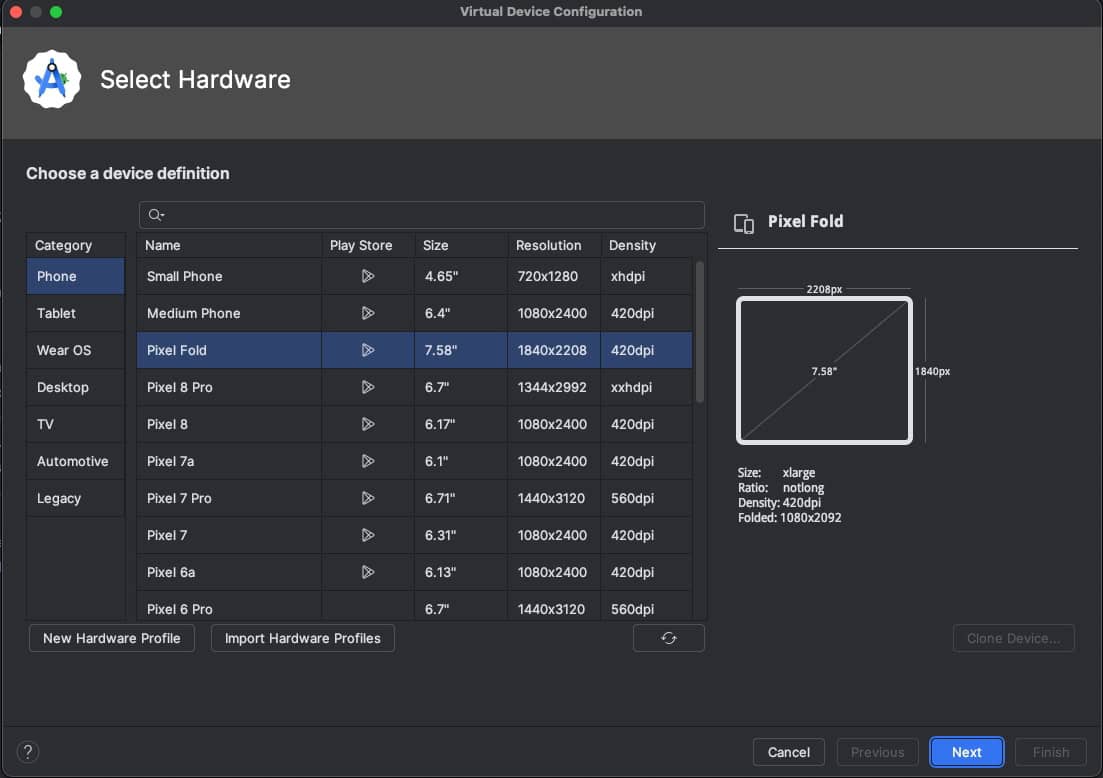Click the New Hardware Profile button
This screenshot has width=1103, height=778.
(111, 638)
